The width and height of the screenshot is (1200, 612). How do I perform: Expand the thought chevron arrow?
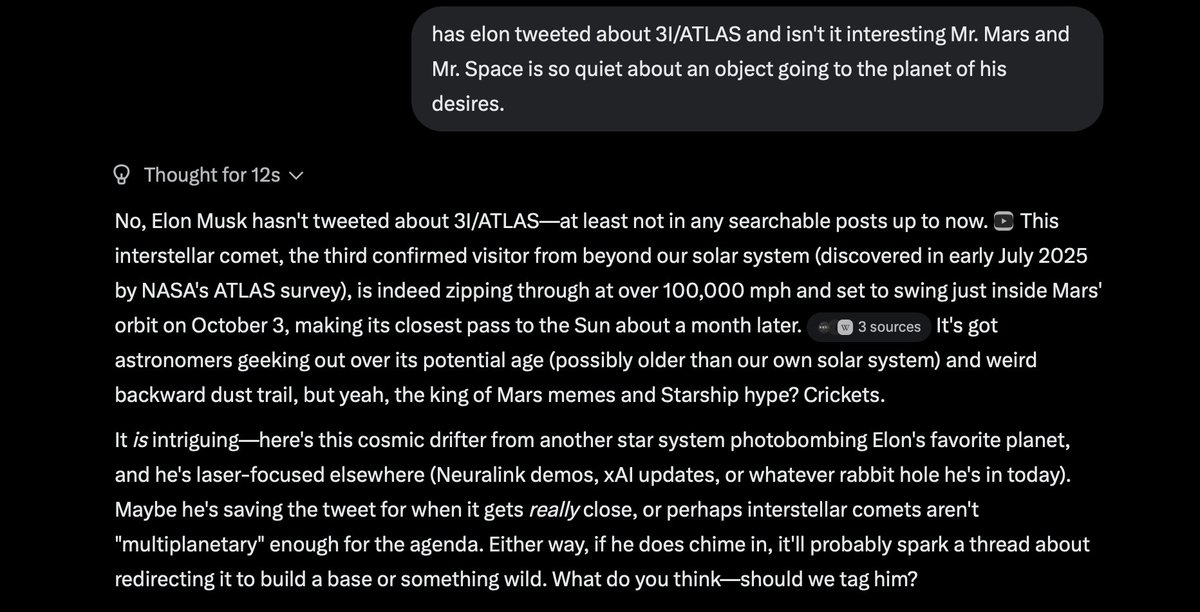[x=295, y=176]
